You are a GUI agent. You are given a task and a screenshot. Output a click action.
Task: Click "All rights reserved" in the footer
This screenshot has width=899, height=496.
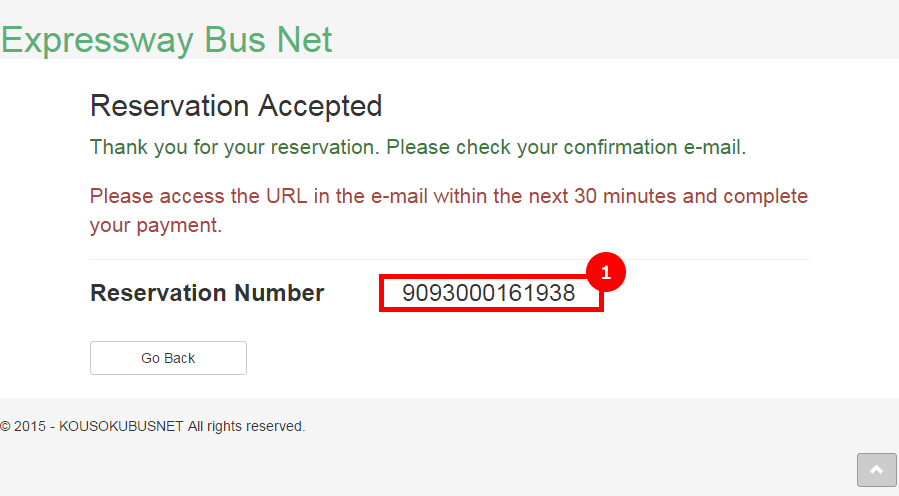246,427
